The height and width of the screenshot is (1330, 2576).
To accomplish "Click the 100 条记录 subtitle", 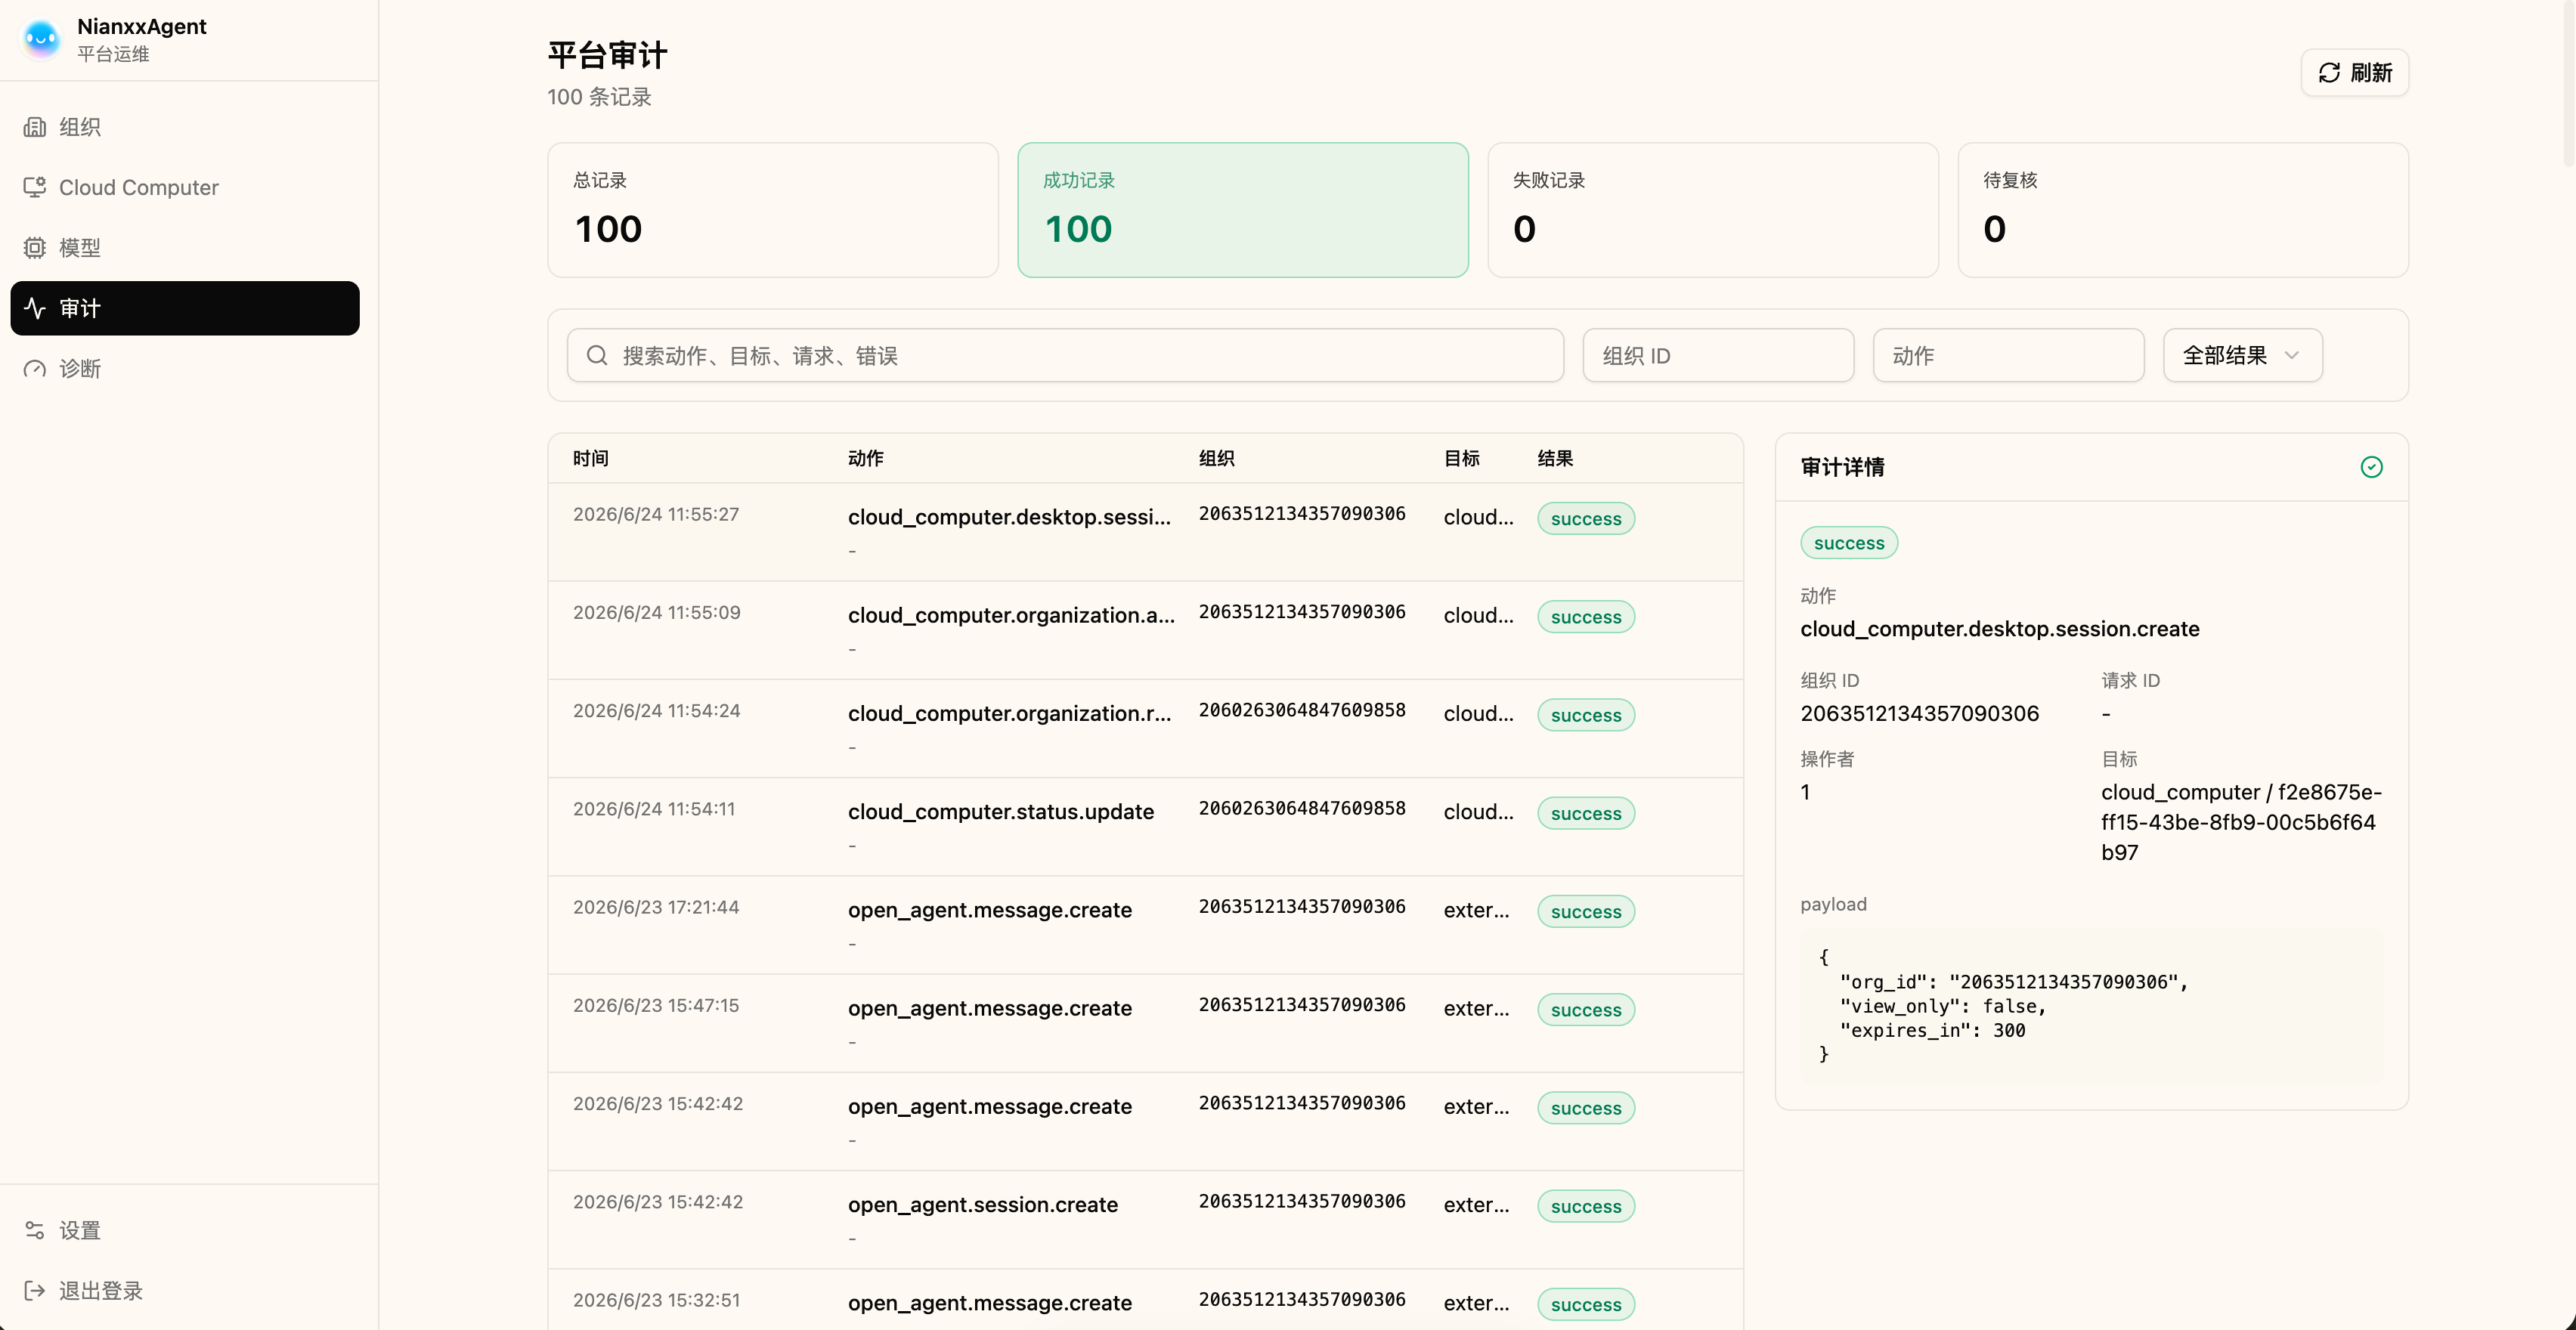I will (599, 97).
